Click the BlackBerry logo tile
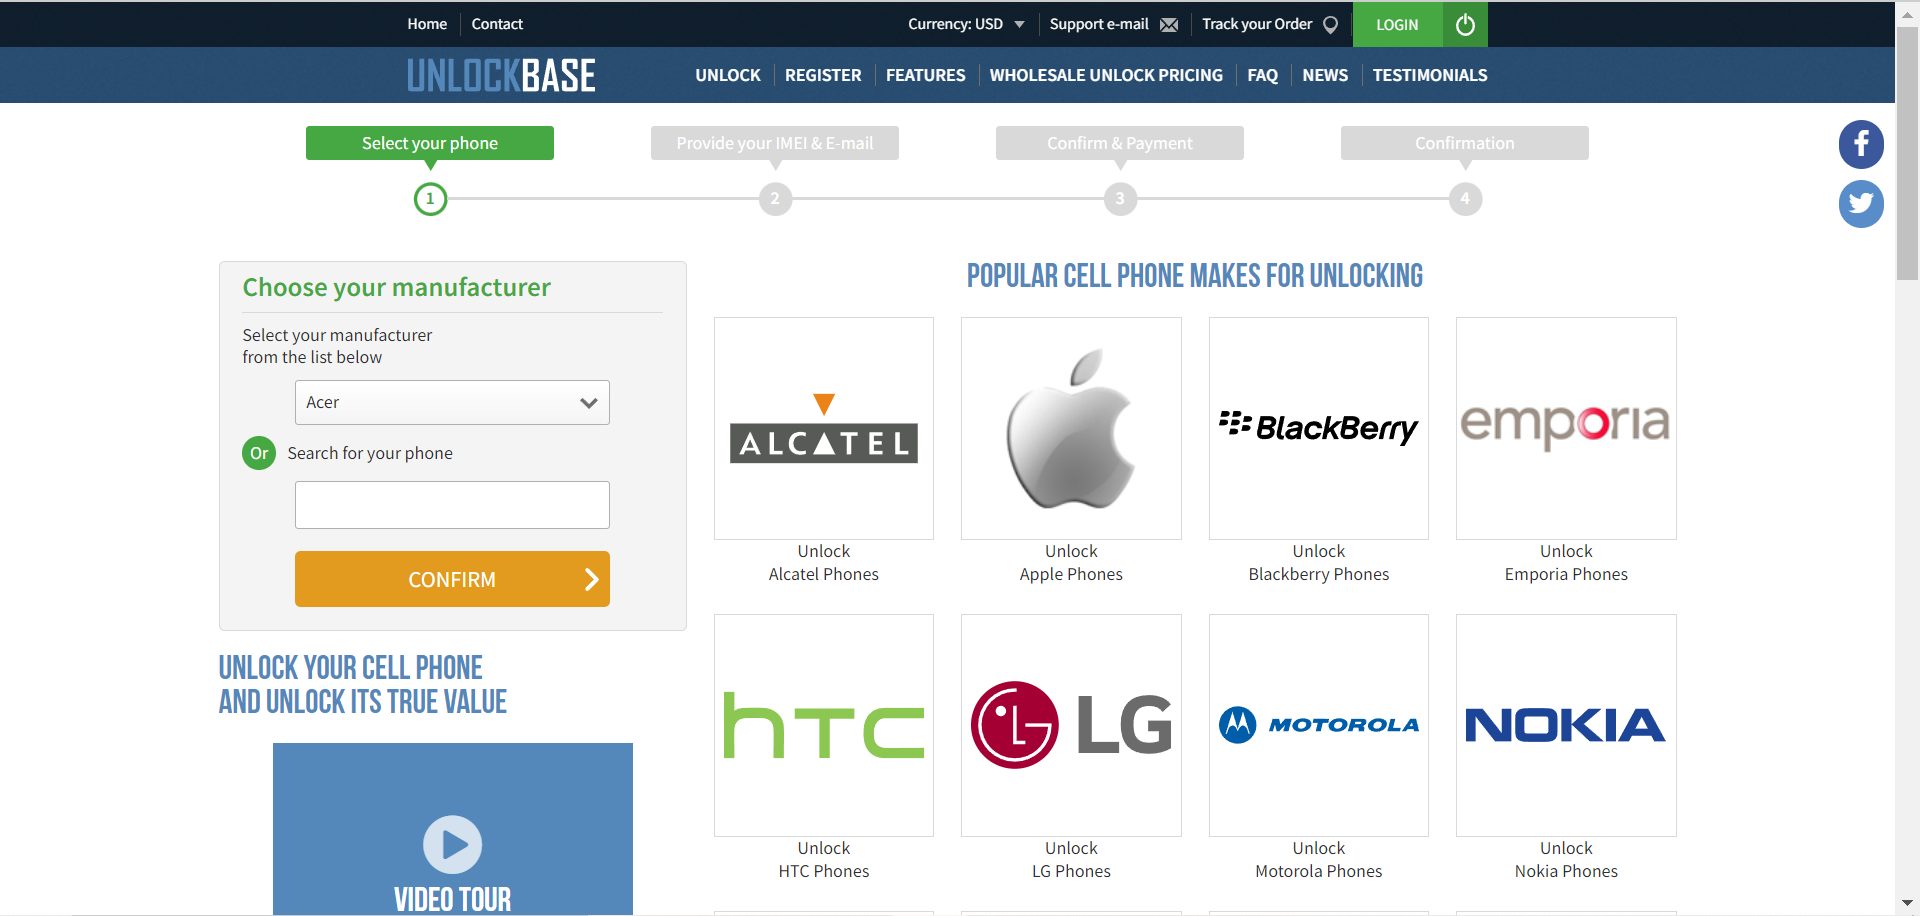1920x916 pixels. click(x=1318, y=428)
